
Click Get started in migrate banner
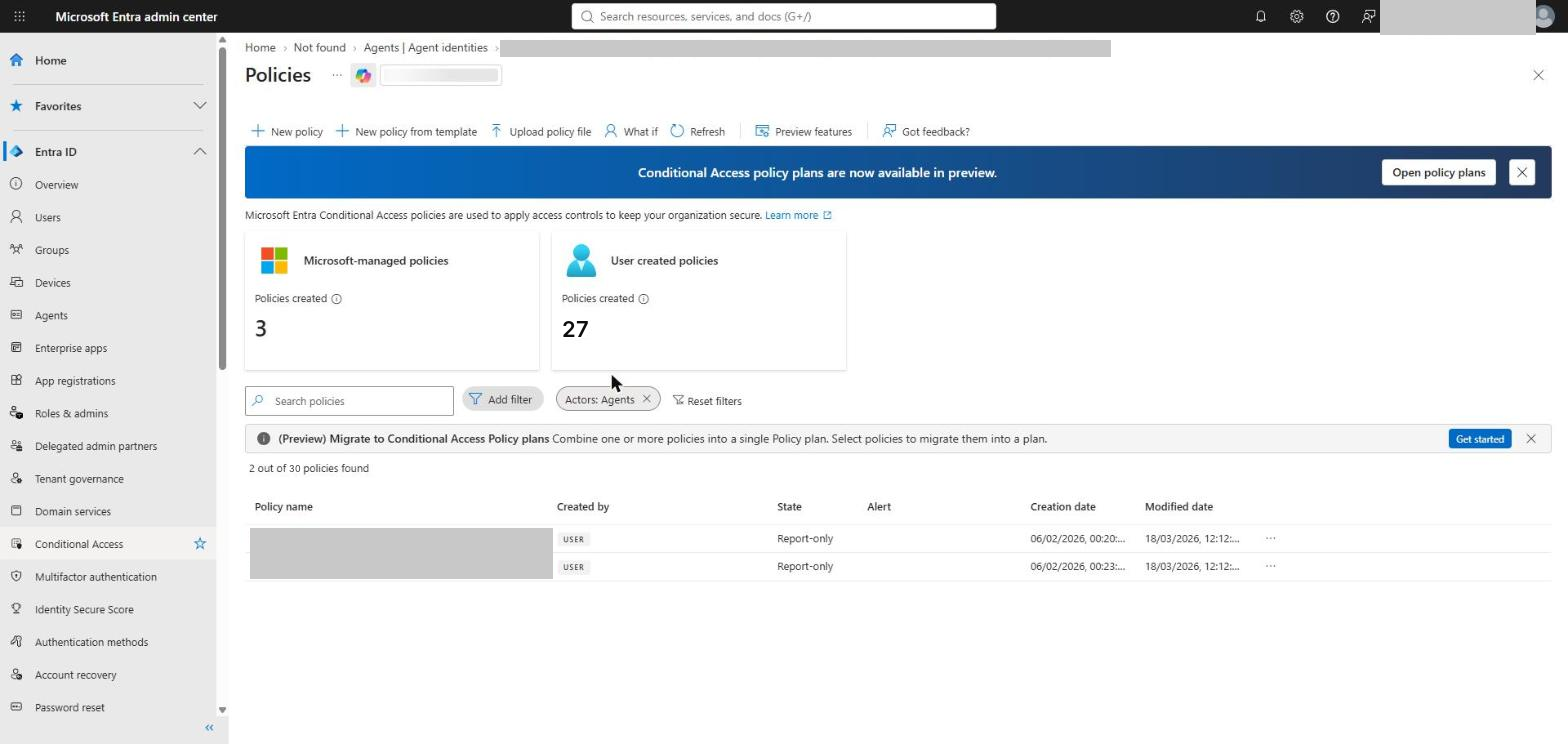click(x=1480, y=439)
